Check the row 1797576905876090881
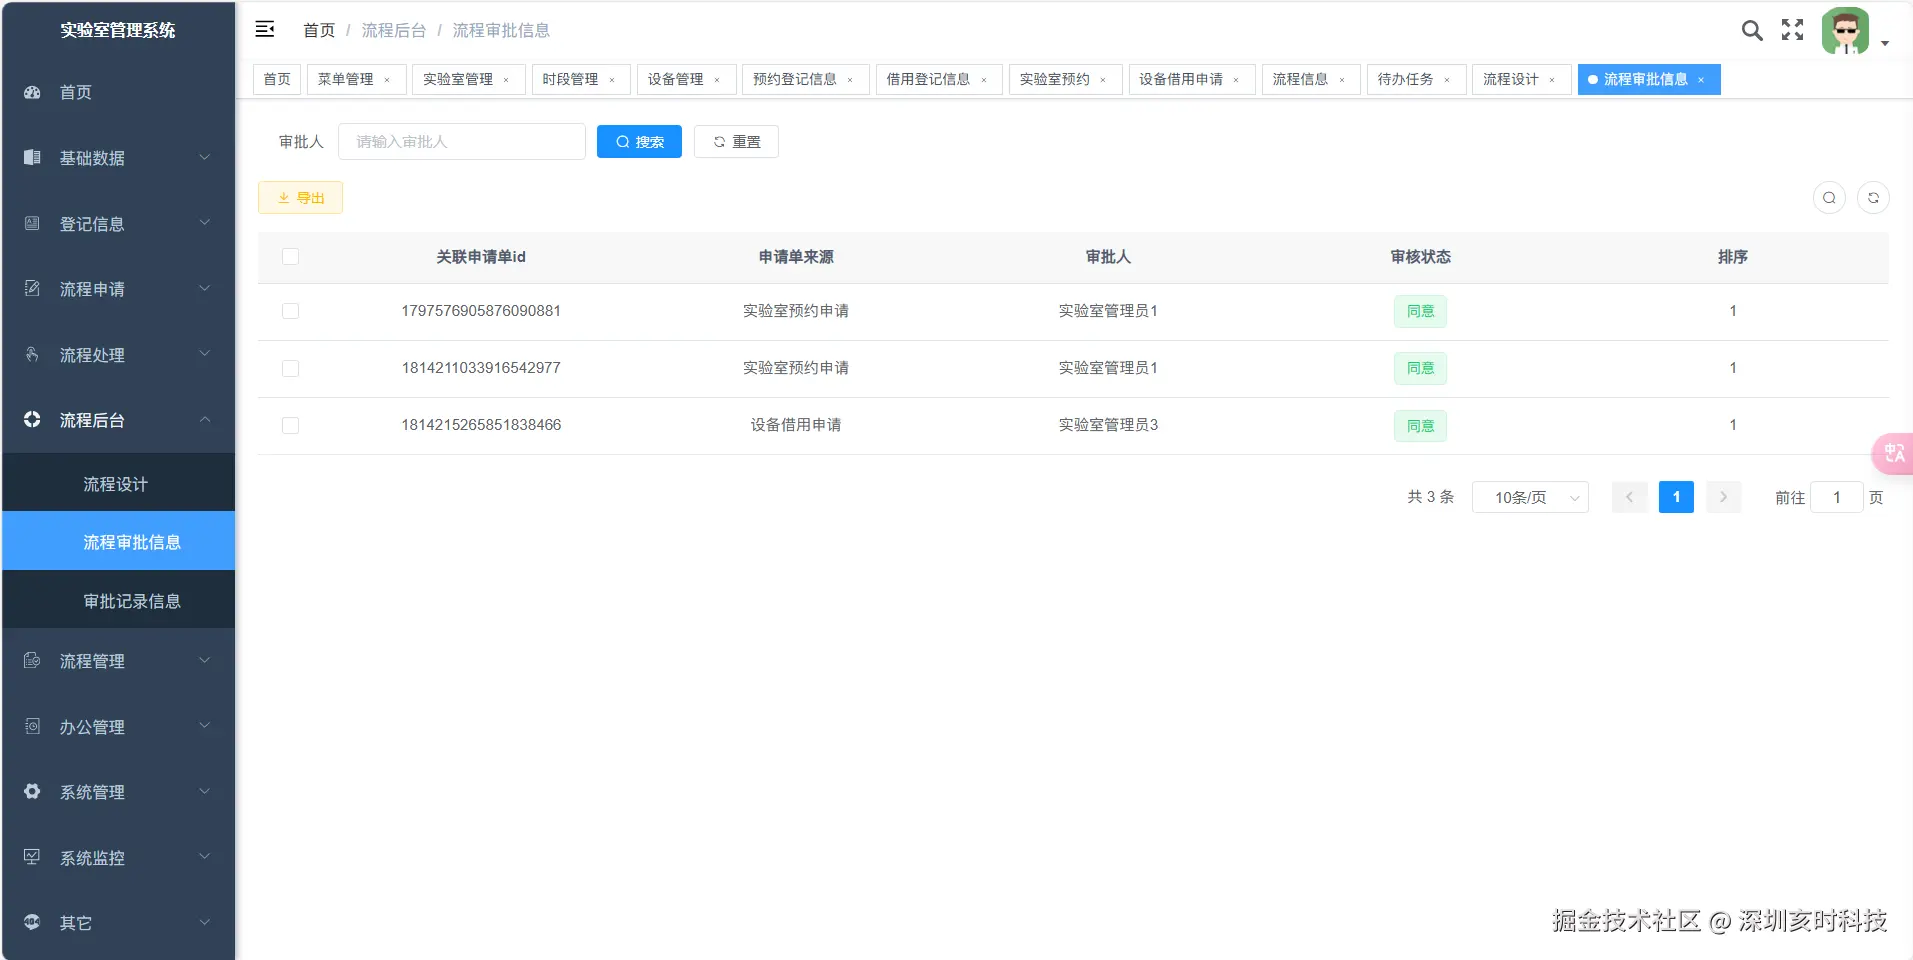This screenshot has height=960, width=1913. [291, 311]
